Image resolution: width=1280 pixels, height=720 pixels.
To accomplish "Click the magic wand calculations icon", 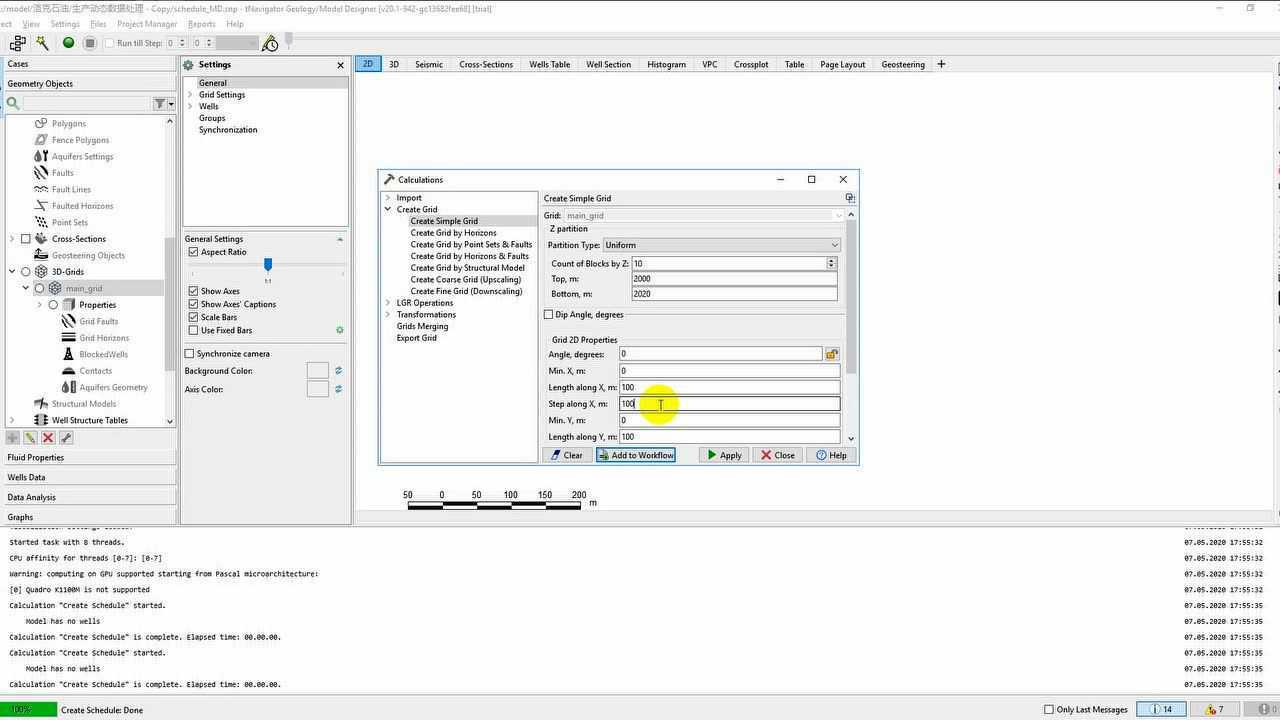I will coord(42,43).
